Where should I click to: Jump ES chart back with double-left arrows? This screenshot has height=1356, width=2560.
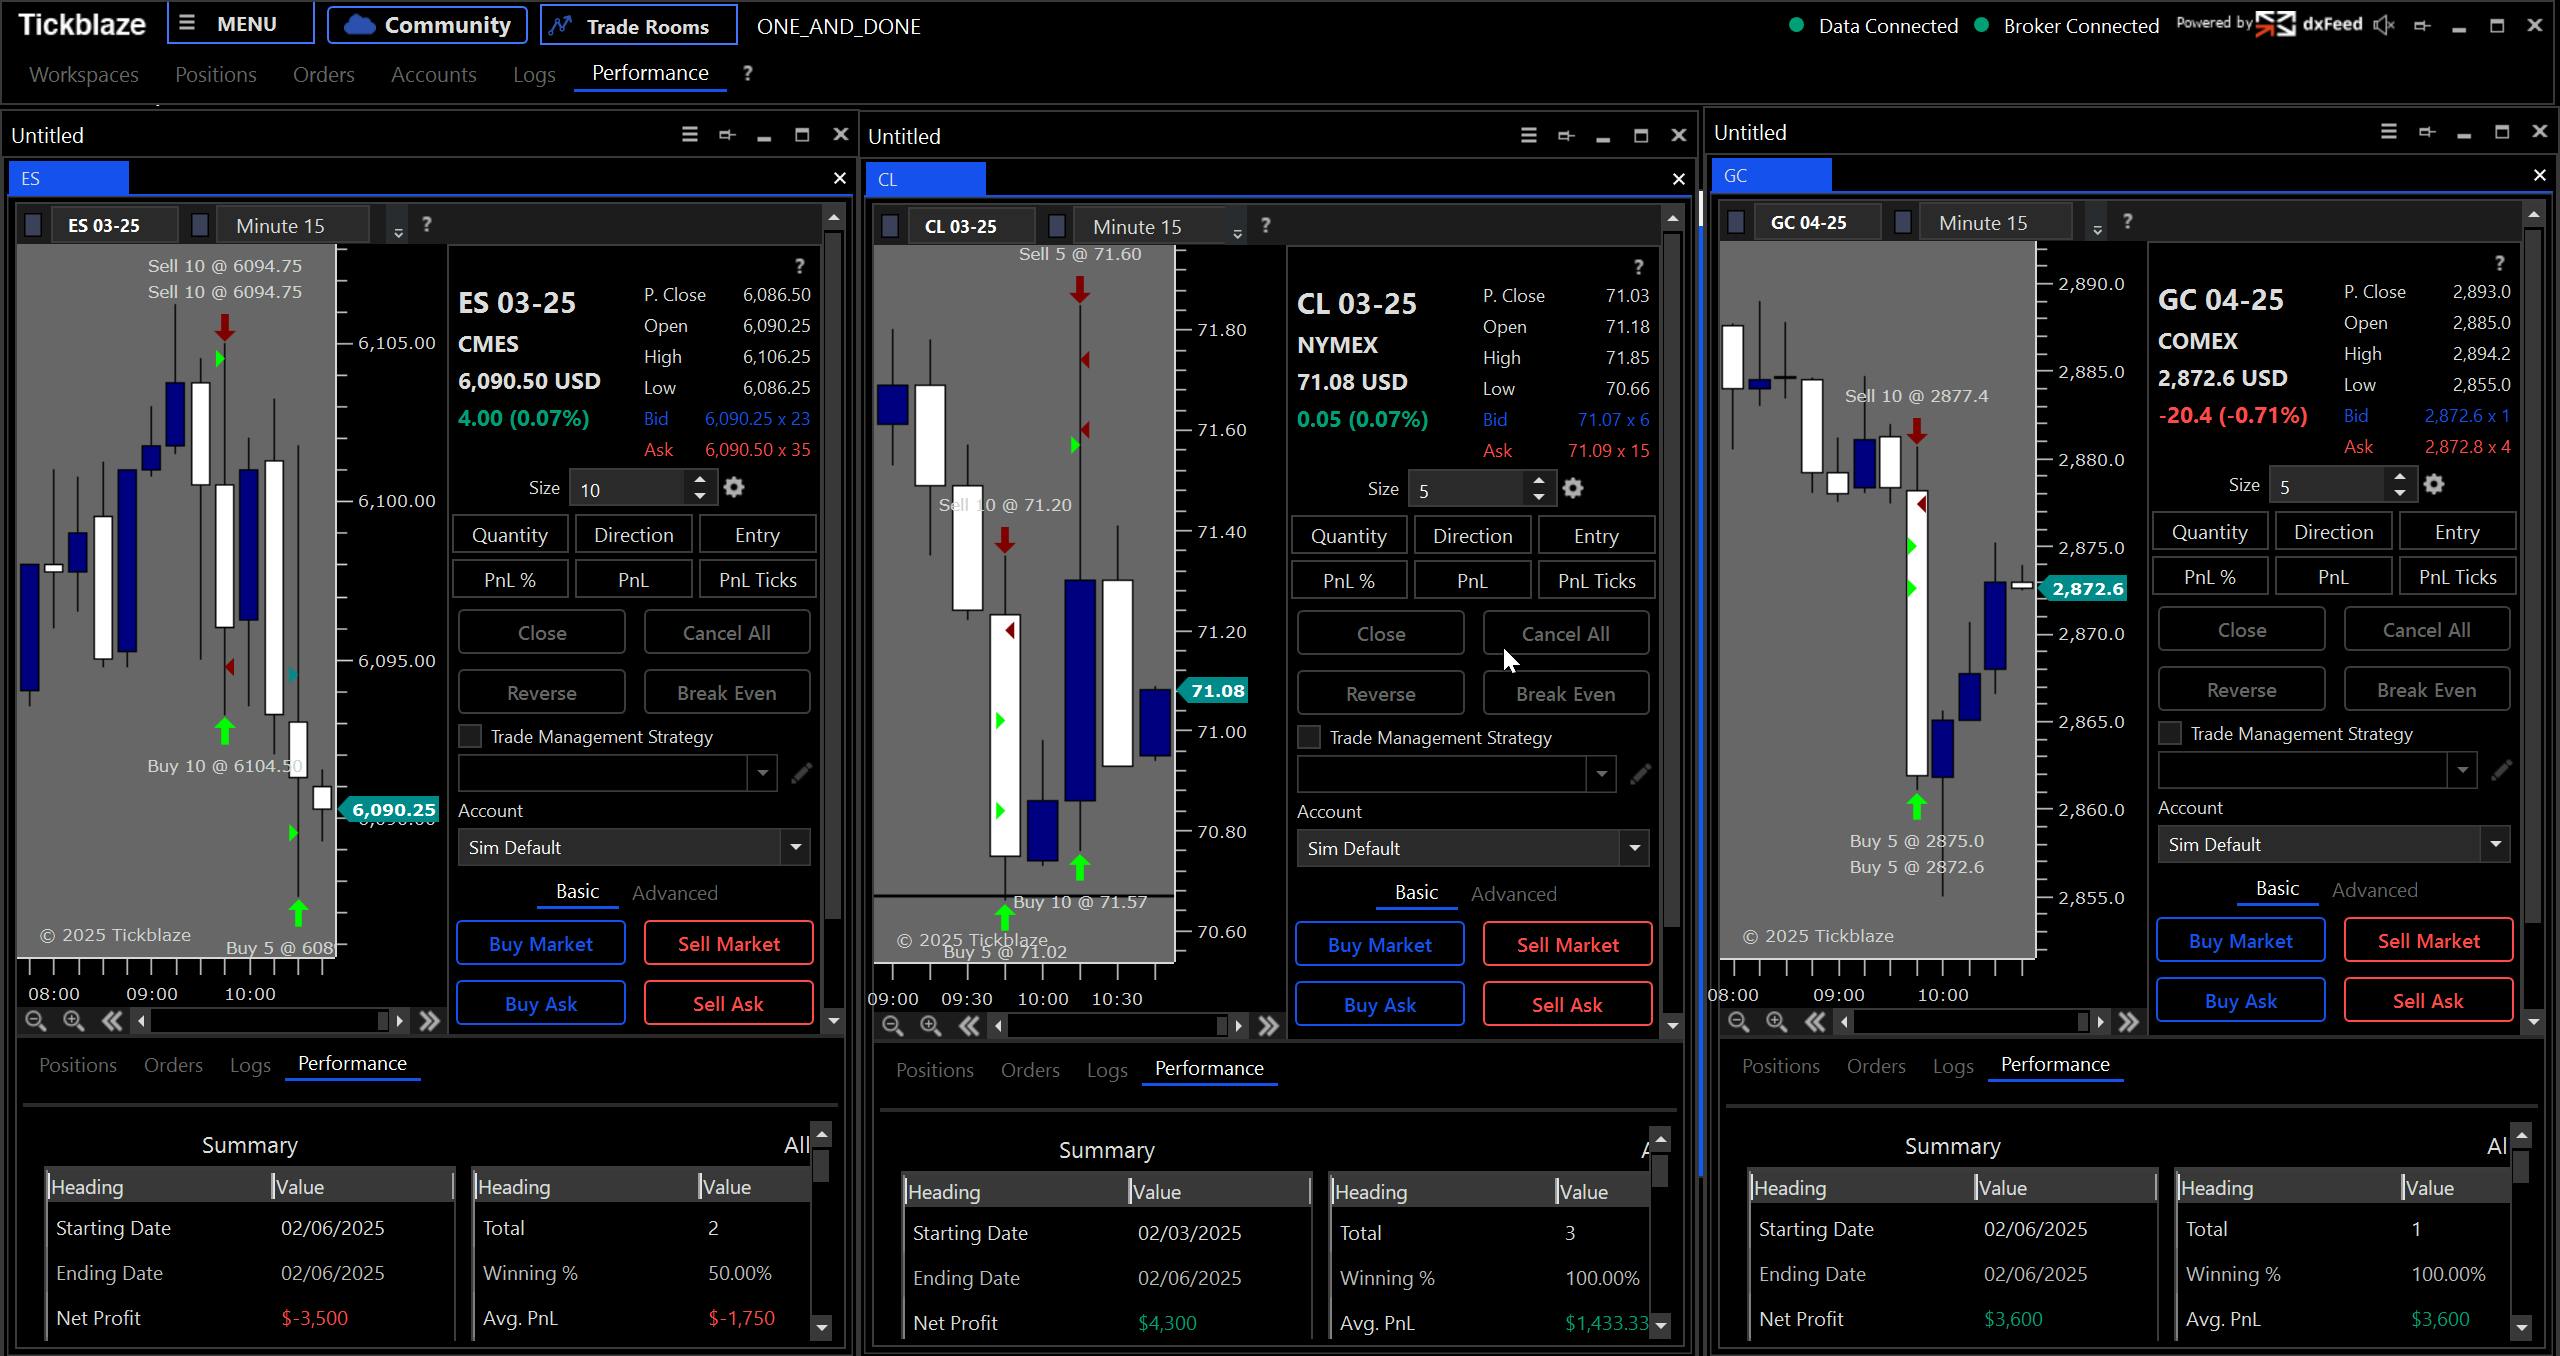tap(111, 1021)
